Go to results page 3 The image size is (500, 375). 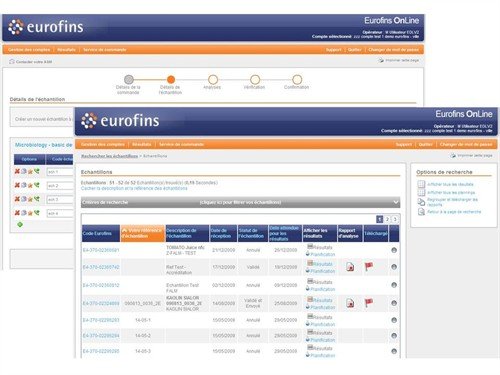pos(395,219)
